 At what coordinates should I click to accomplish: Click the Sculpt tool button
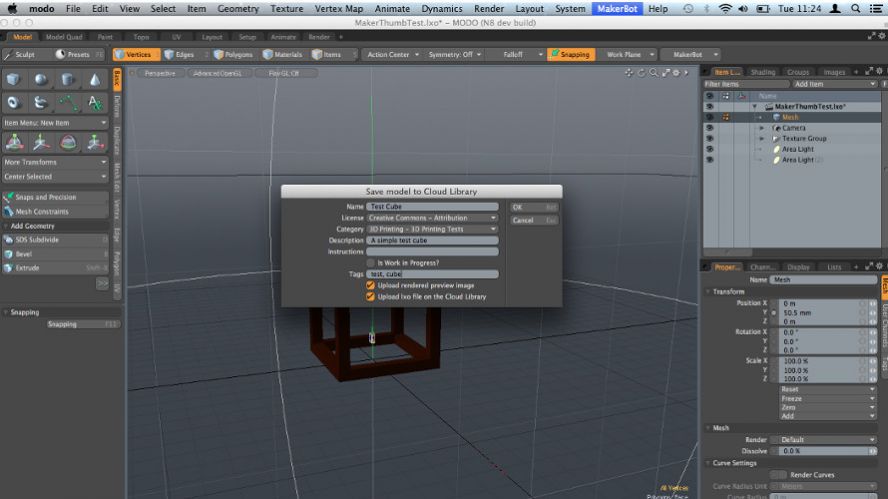coord(22,55)
